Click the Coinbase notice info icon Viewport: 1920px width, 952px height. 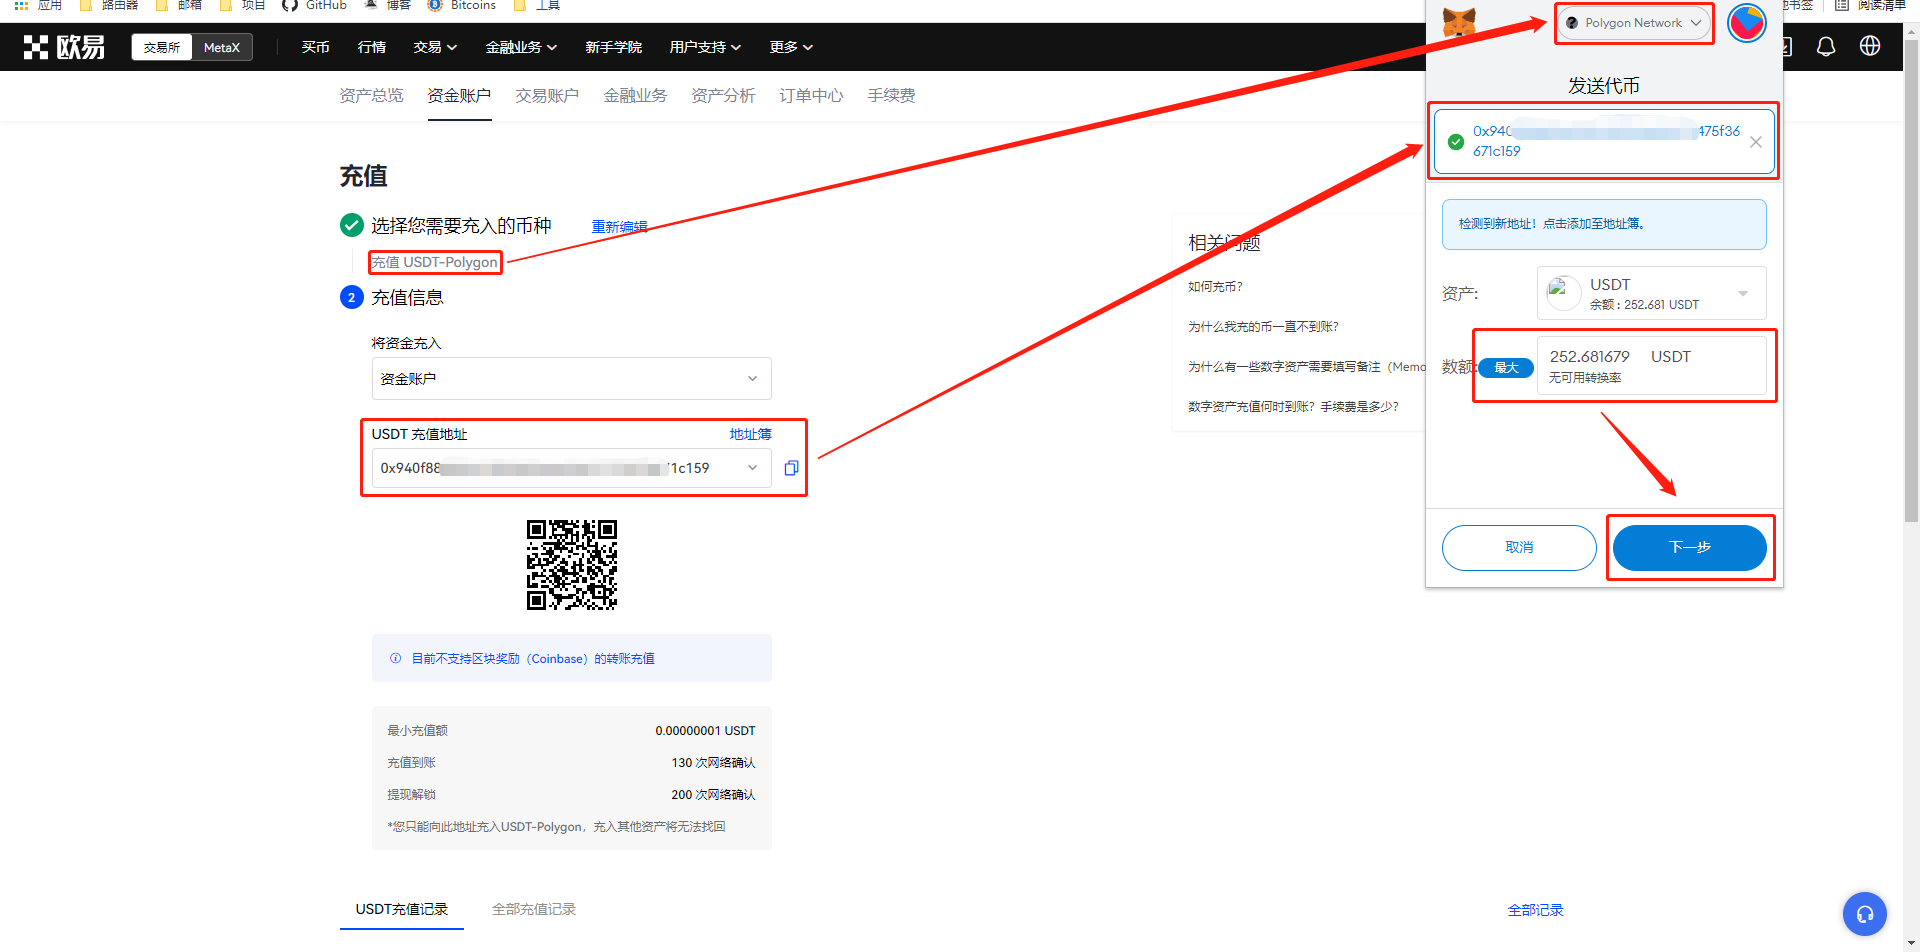395,658
